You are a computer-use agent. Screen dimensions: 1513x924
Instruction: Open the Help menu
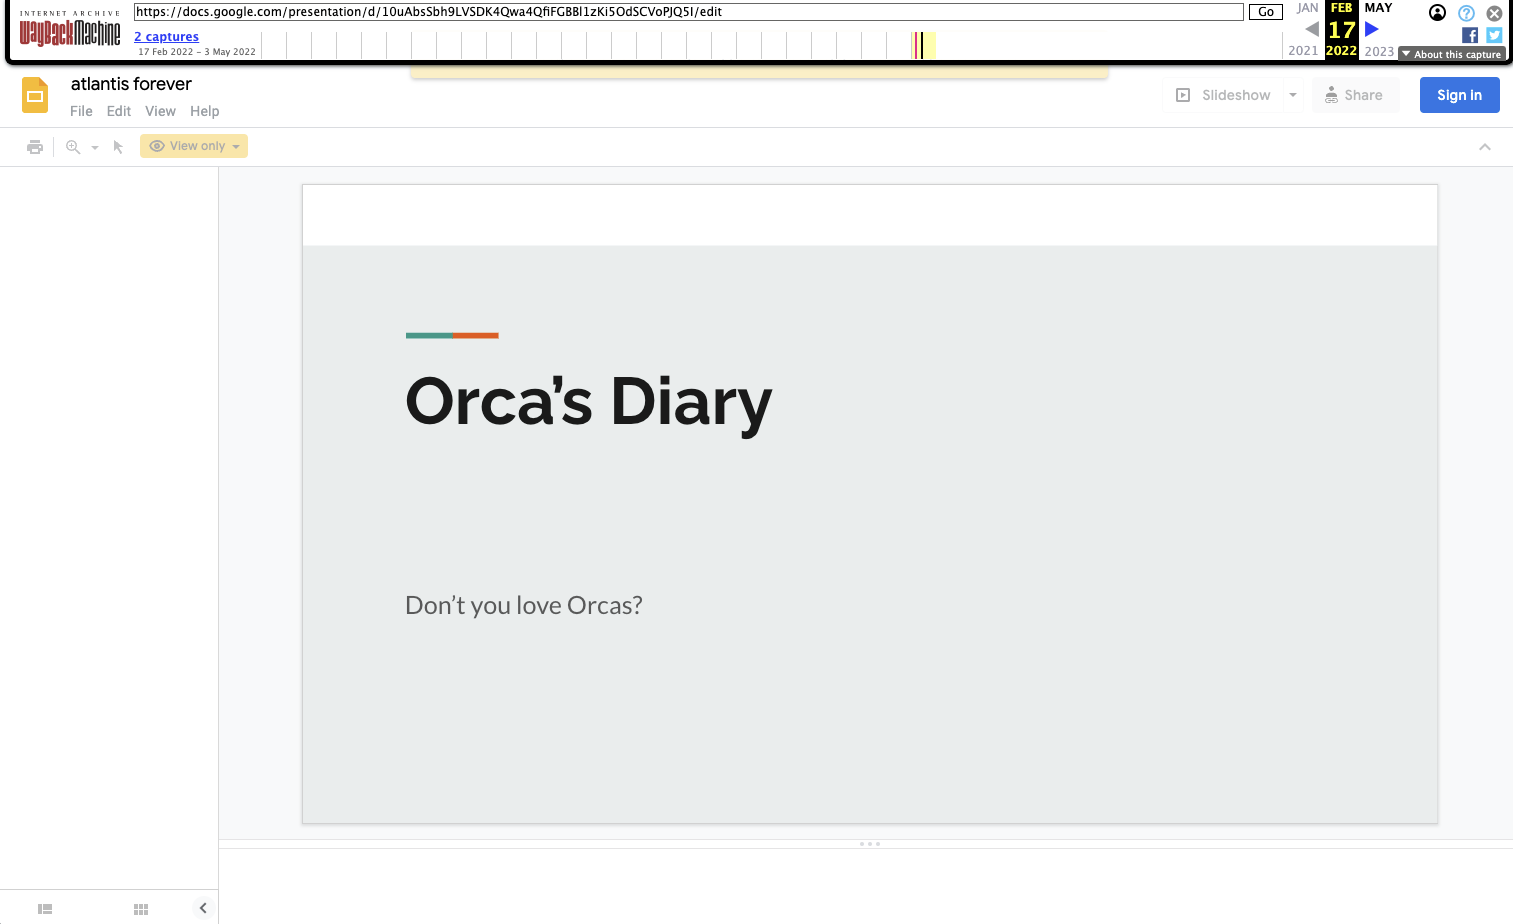tap(205, 111)
